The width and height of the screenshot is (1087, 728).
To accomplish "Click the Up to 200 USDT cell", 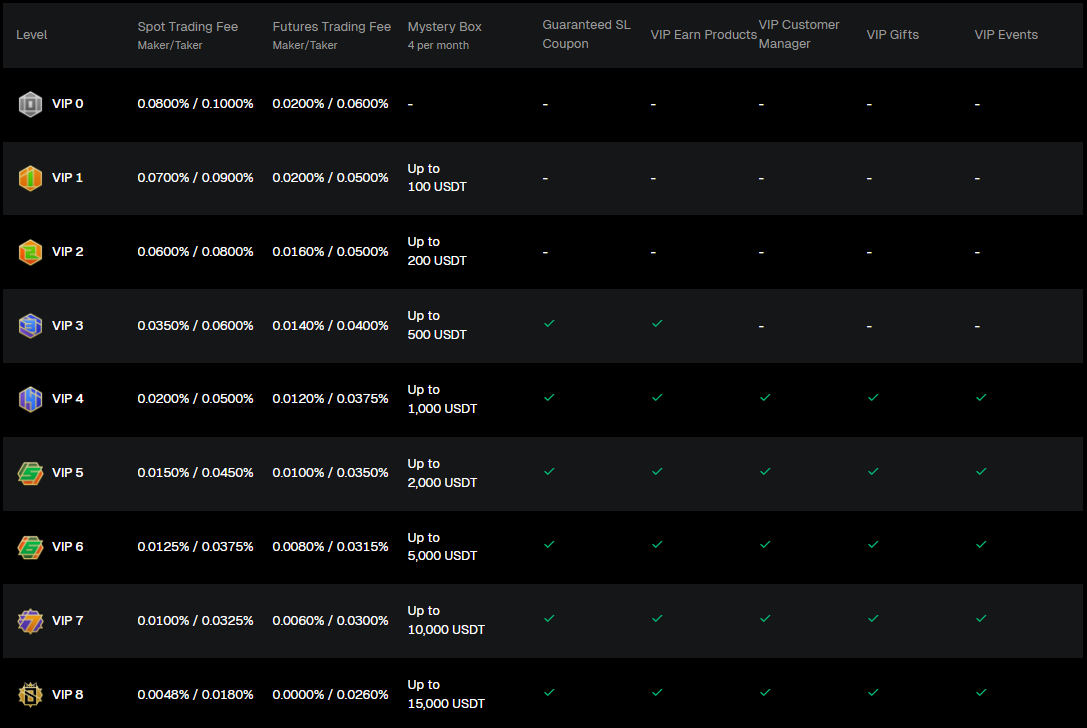I will 437,252.
